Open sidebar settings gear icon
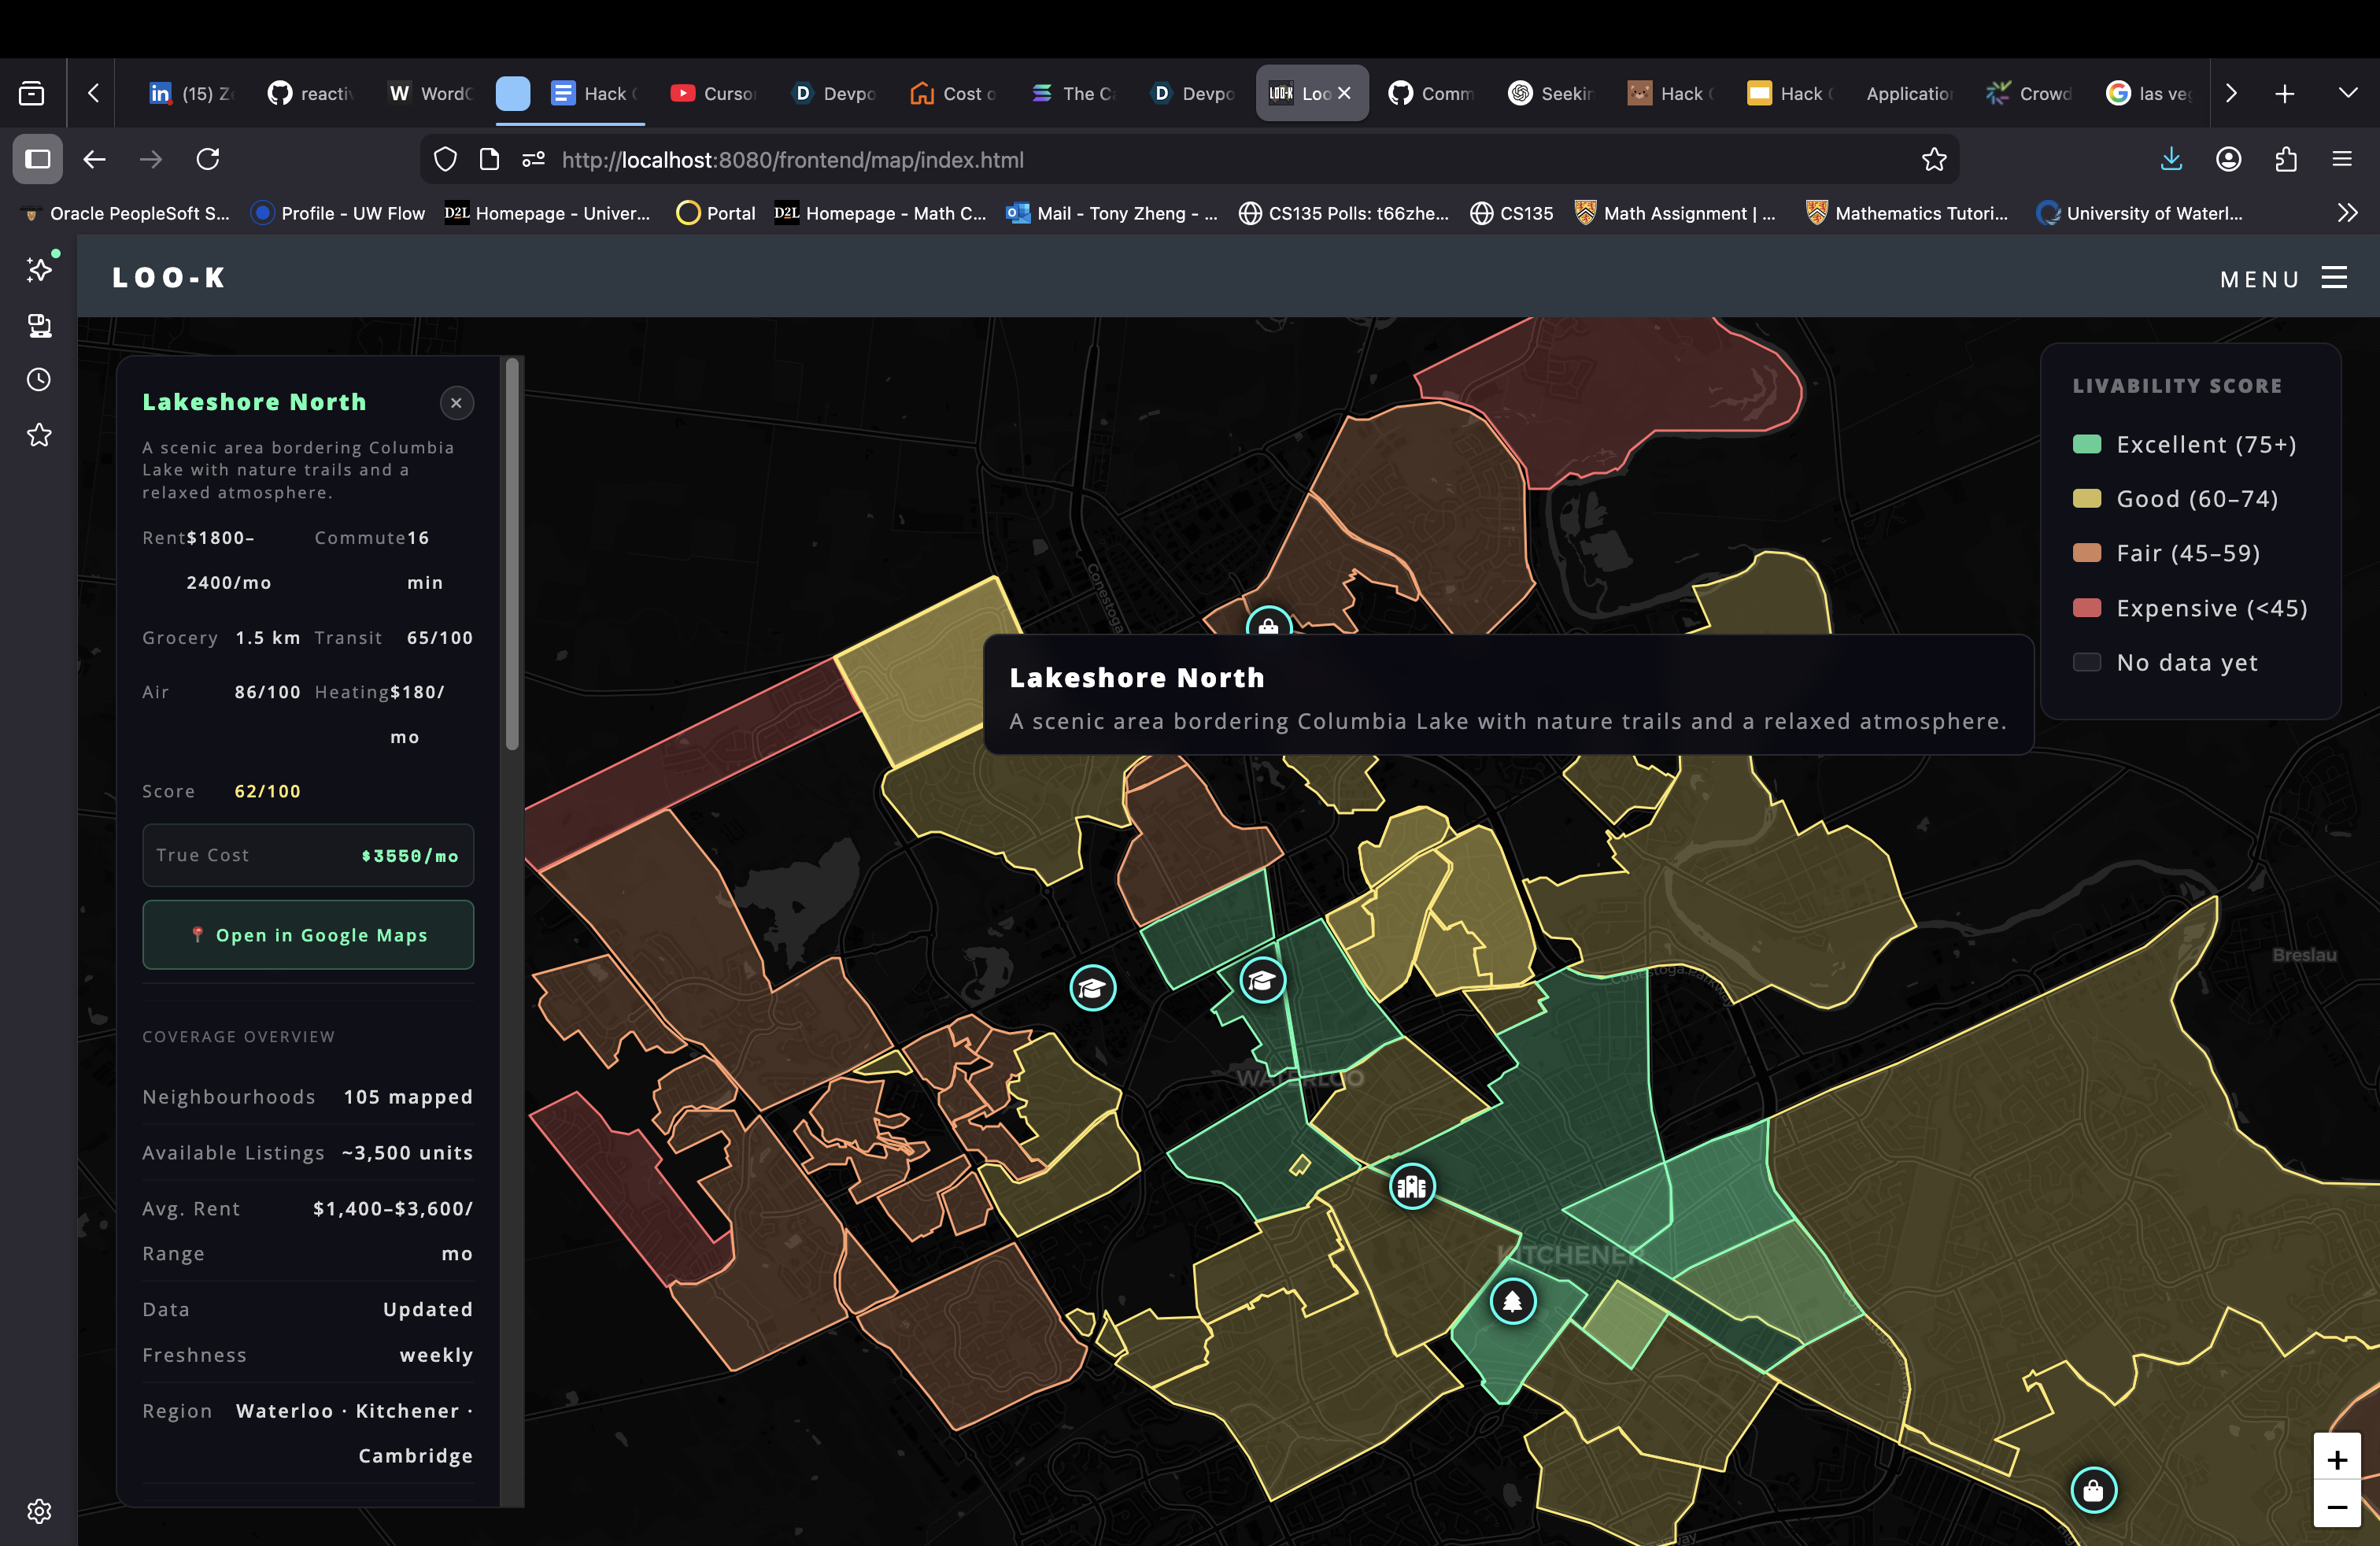 pyautogui.click(x=39, y=1510)
